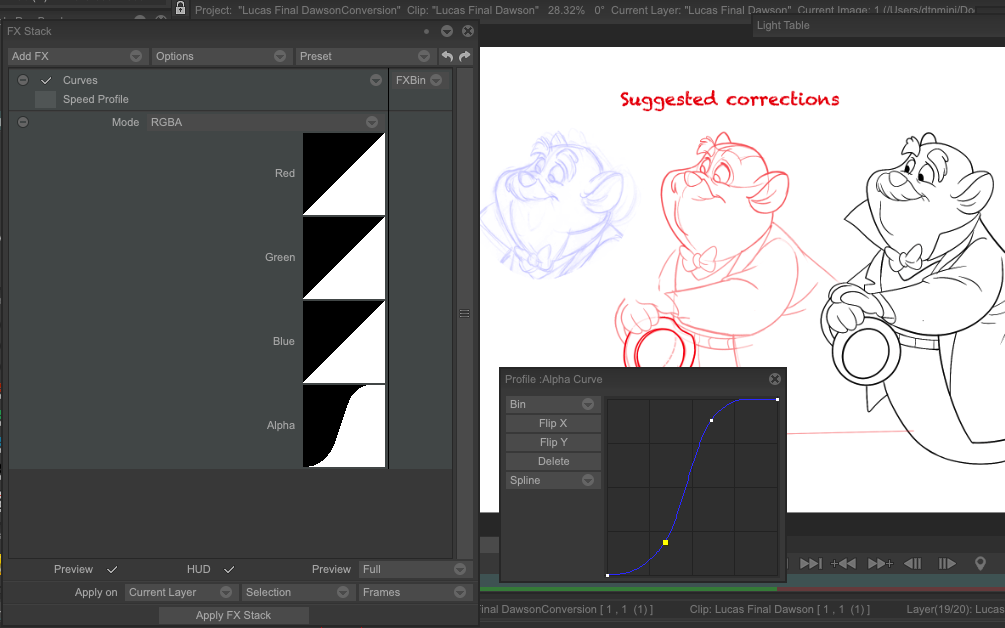Image resolution: width=1005 pixels, height=628 pixels.
Task: Open the Red channel curve thumbnail
Action: pos(344,174)
